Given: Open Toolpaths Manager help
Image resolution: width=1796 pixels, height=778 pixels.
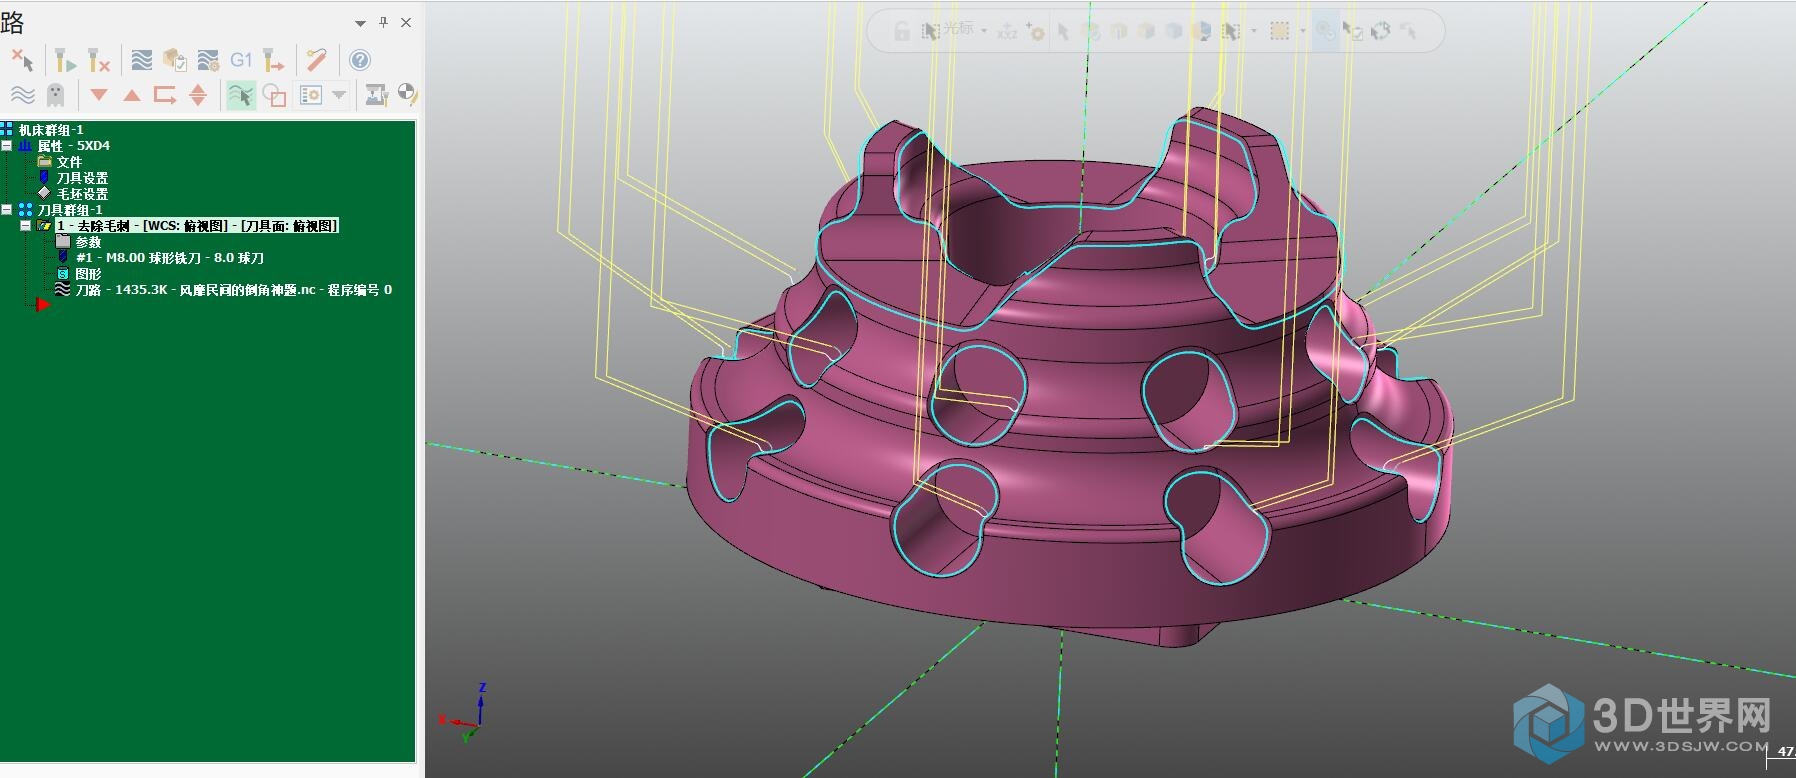Looking at the screenshot, I should point(360,60).
